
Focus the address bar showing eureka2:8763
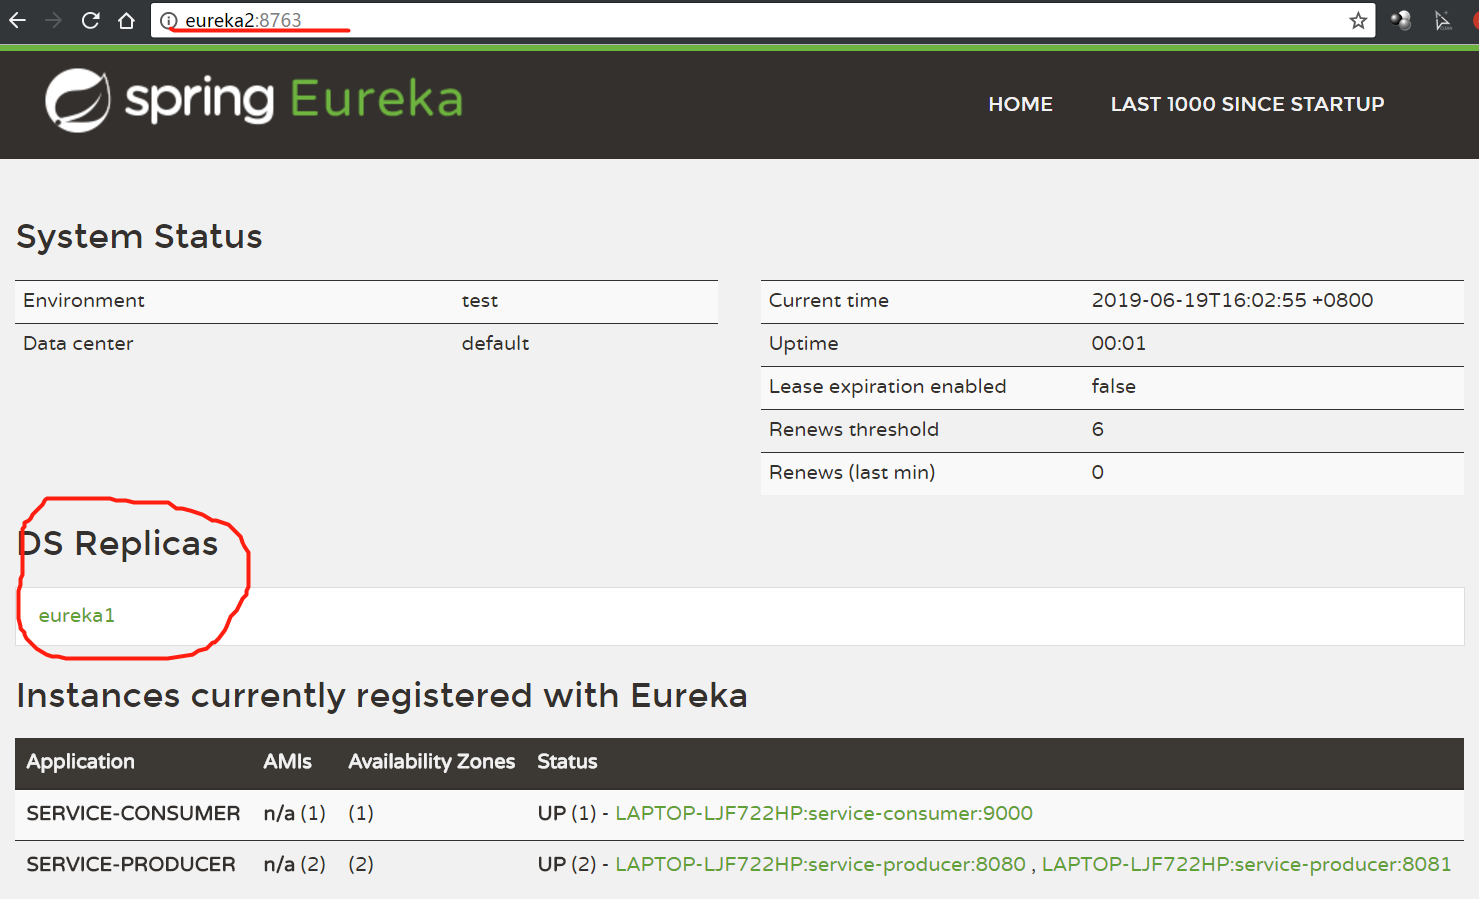coord(762,20)
